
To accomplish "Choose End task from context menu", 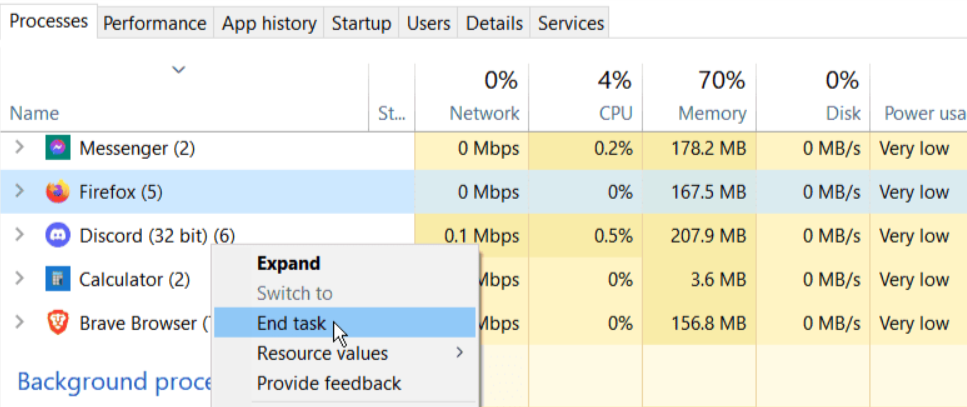I will click(291, 323).
